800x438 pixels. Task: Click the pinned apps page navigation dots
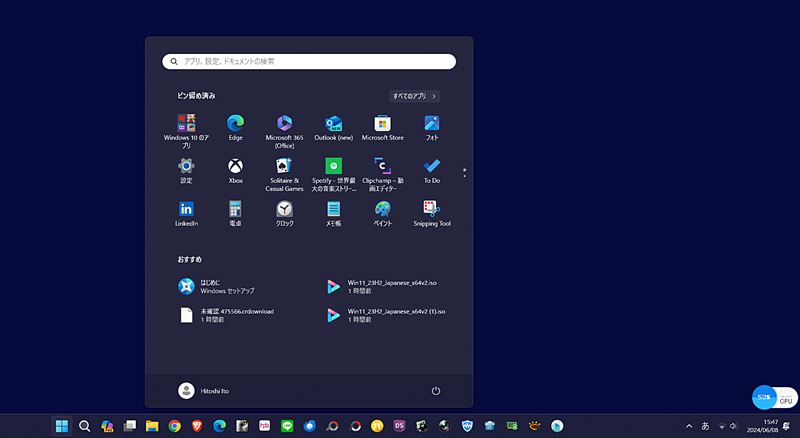click(x=464, y=173)
